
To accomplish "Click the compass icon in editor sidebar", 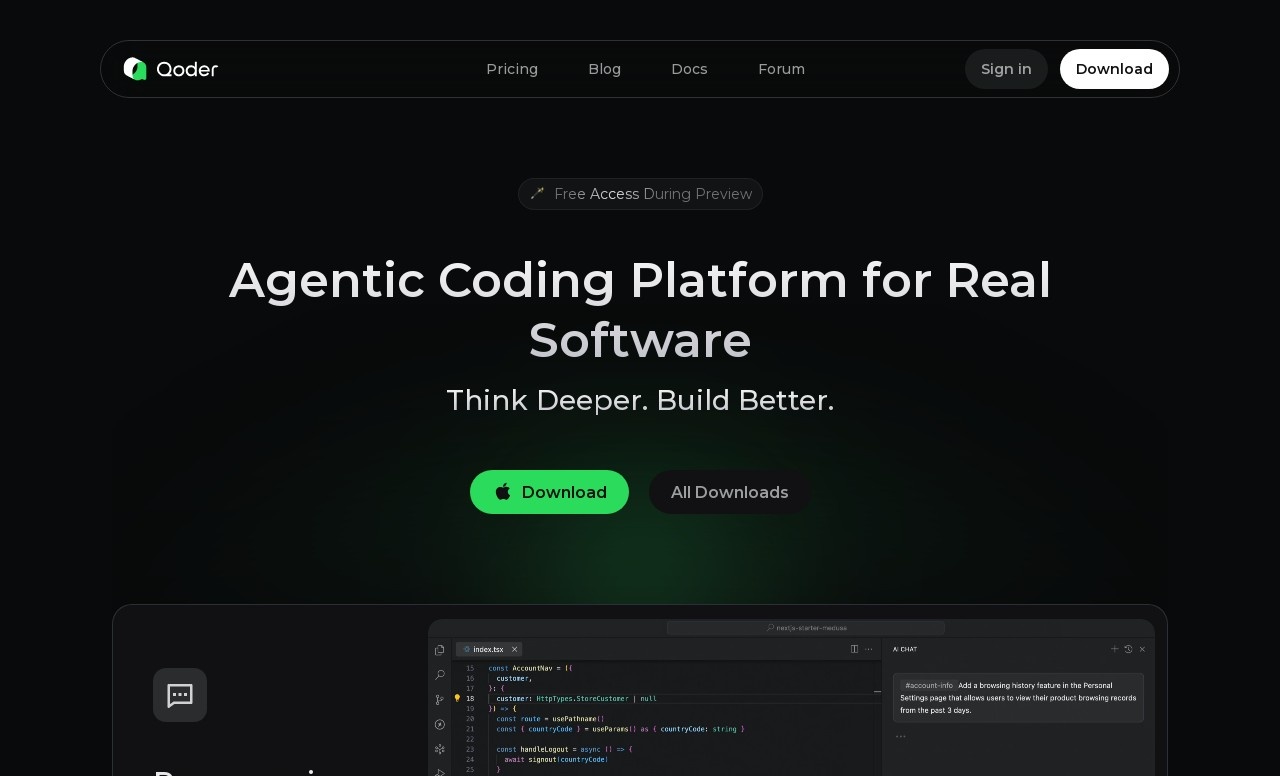I will (x=440, y=724).
